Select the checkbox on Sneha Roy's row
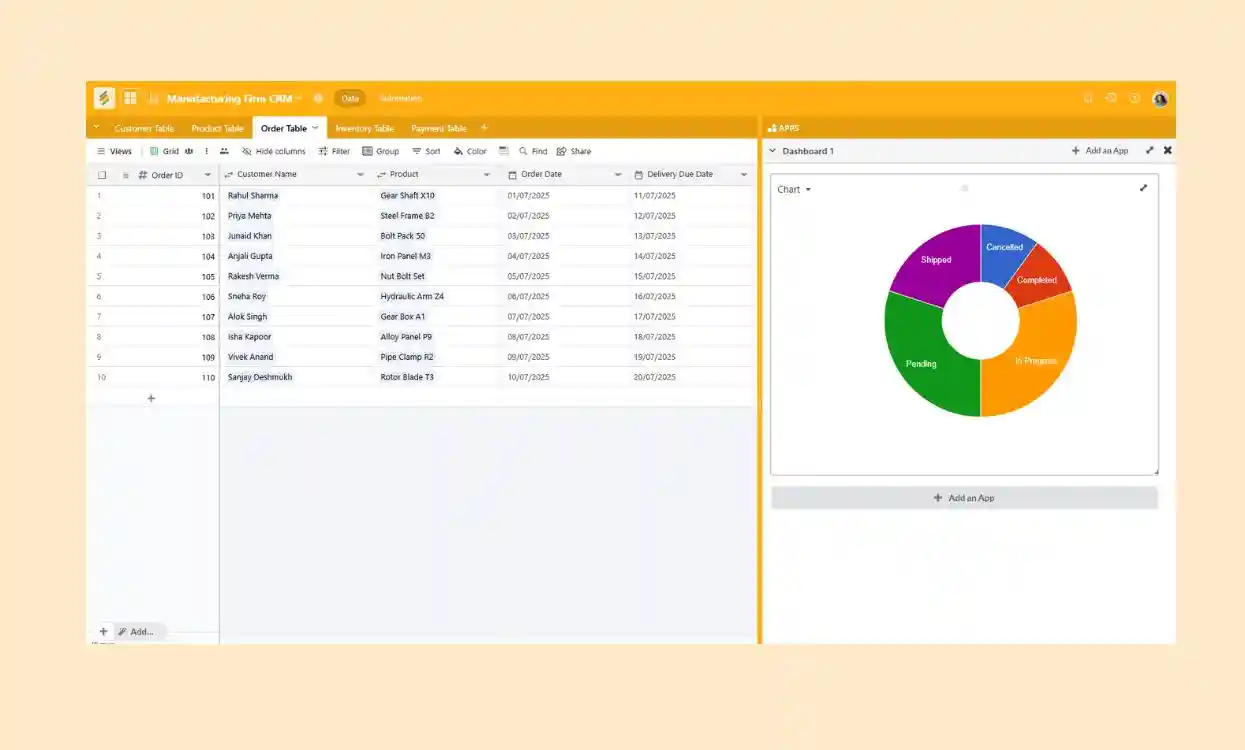Image resolution: width=1245 pixels, height=750 pixels. tap(103, 296)
